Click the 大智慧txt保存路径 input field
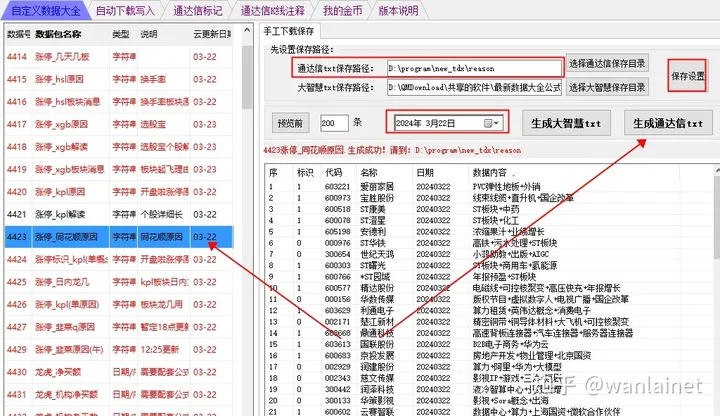720x416 pixels. 474,87
